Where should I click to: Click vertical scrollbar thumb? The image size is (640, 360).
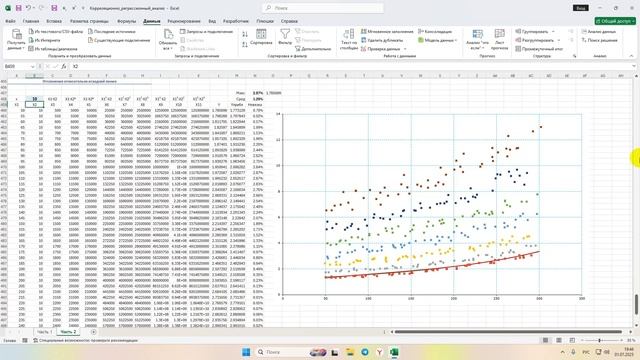click(x=636, y=304)
